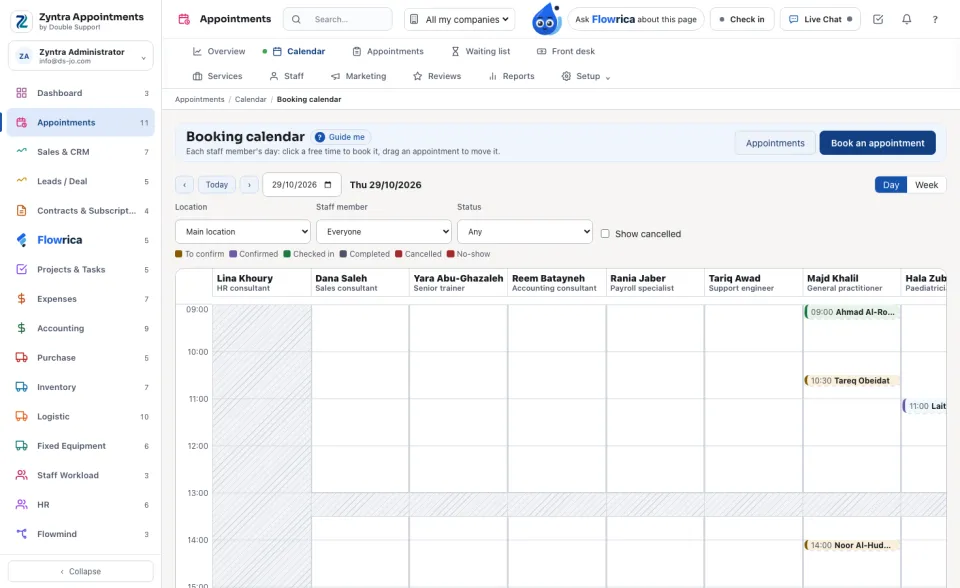The image size is (960, 588).
Task: Click the Appointments header calendar icon
Action: tap(184, 19)
